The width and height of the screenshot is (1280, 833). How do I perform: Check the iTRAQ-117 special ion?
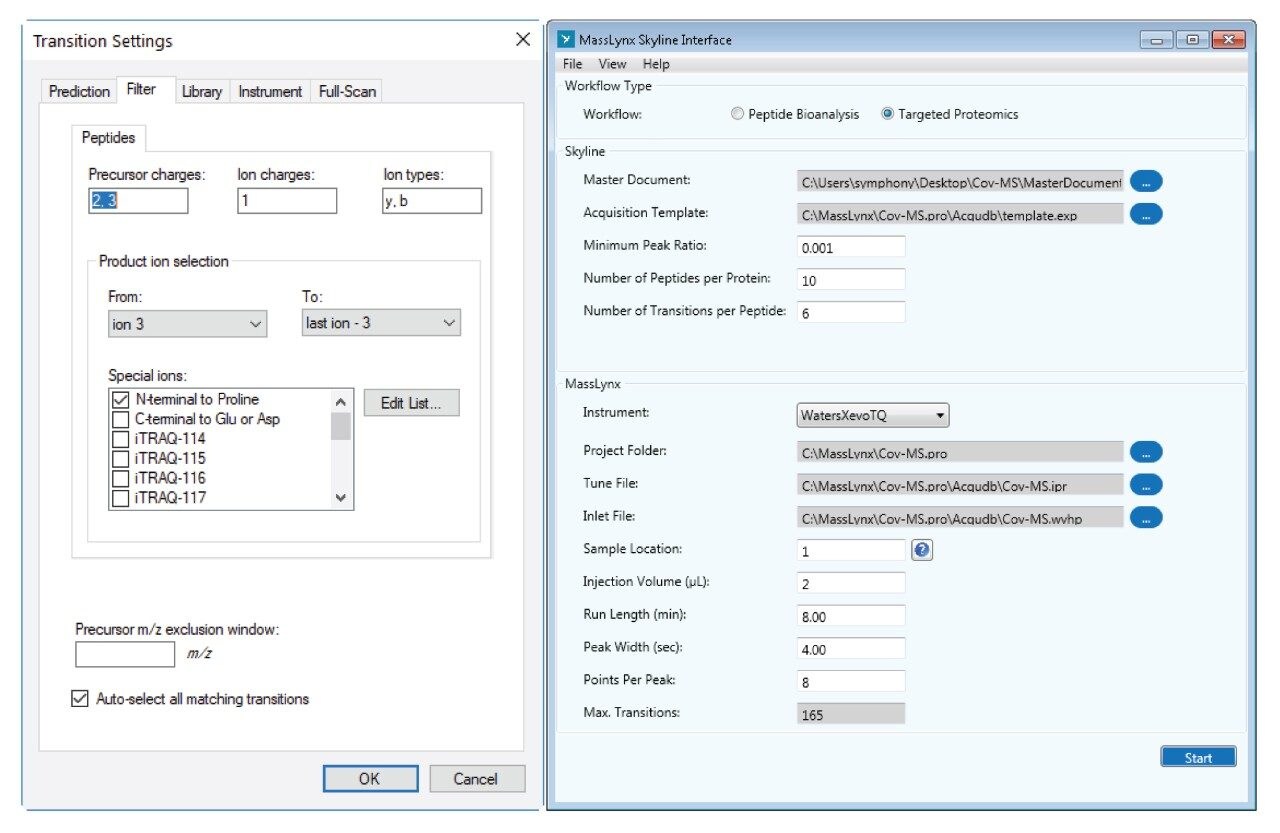click(121, 498)
